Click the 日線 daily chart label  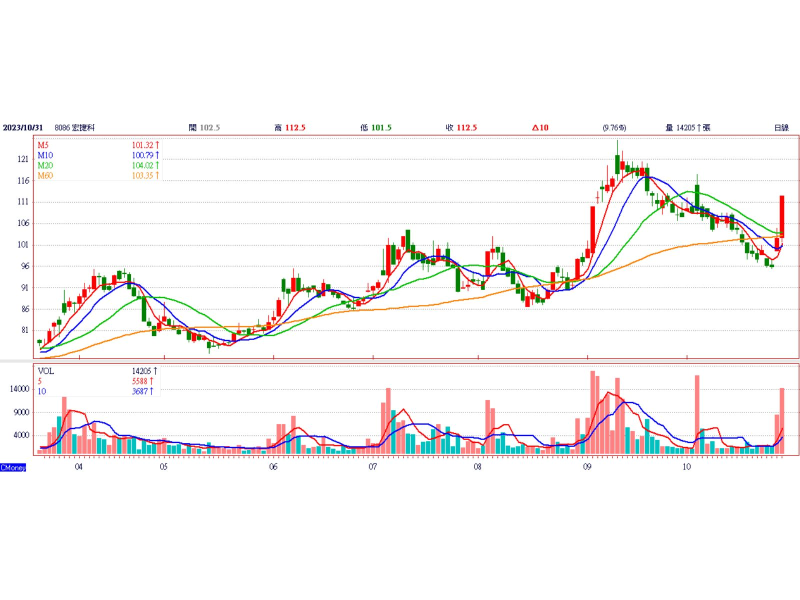[781, 128]
